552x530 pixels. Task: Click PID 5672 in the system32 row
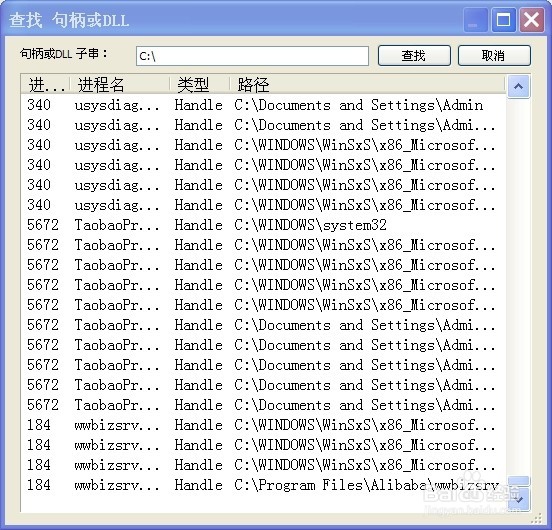click(x=43, y=225)
